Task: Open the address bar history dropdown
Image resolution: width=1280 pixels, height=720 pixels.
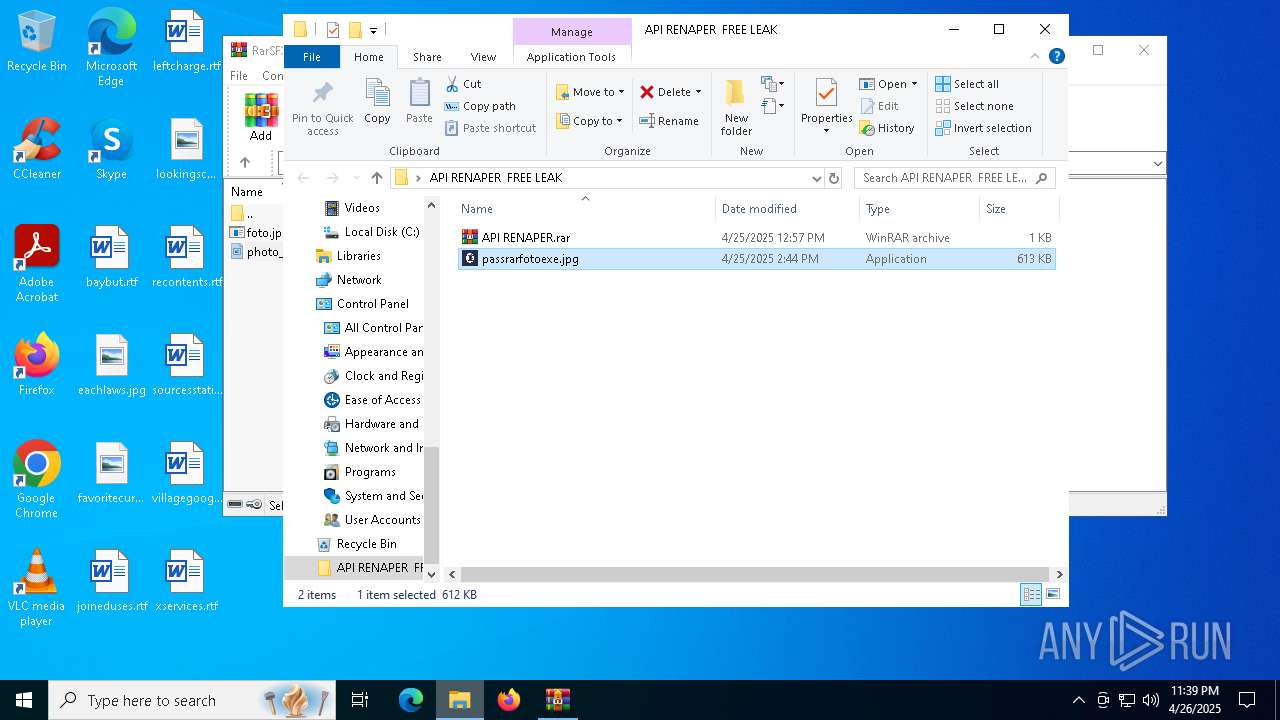Action: click(817, 178)
